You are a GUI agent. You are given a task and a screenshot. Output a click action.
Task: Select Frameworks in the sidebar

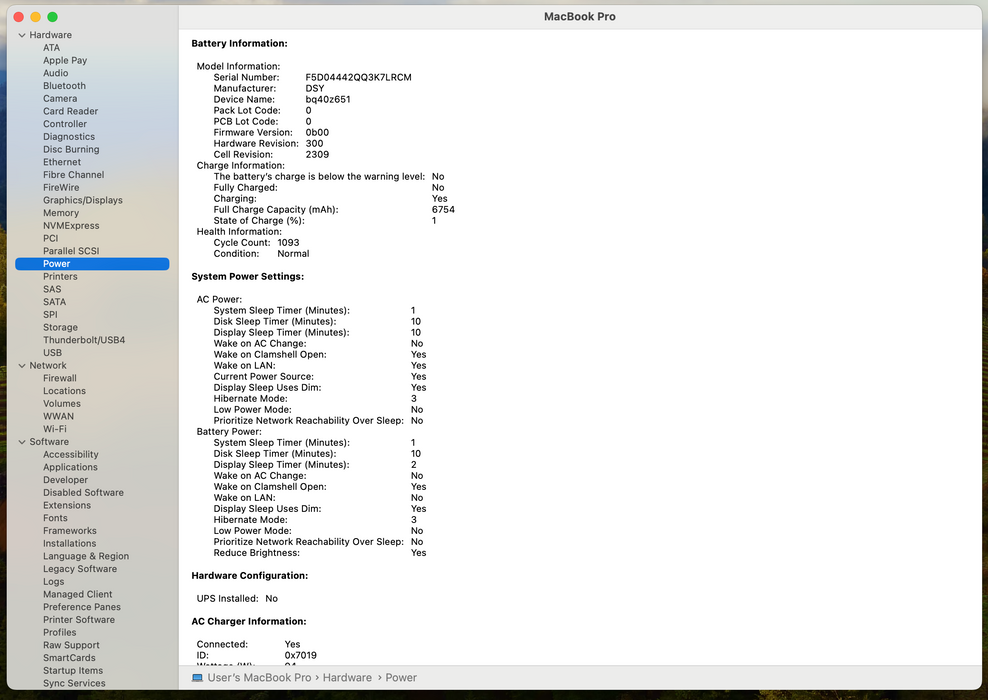(70, 531)
